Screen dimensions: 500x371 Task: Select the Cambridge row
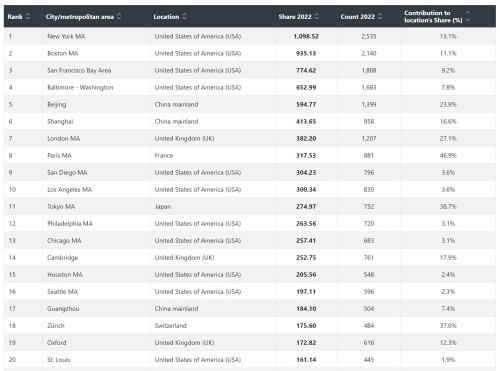tap(250, 257)
